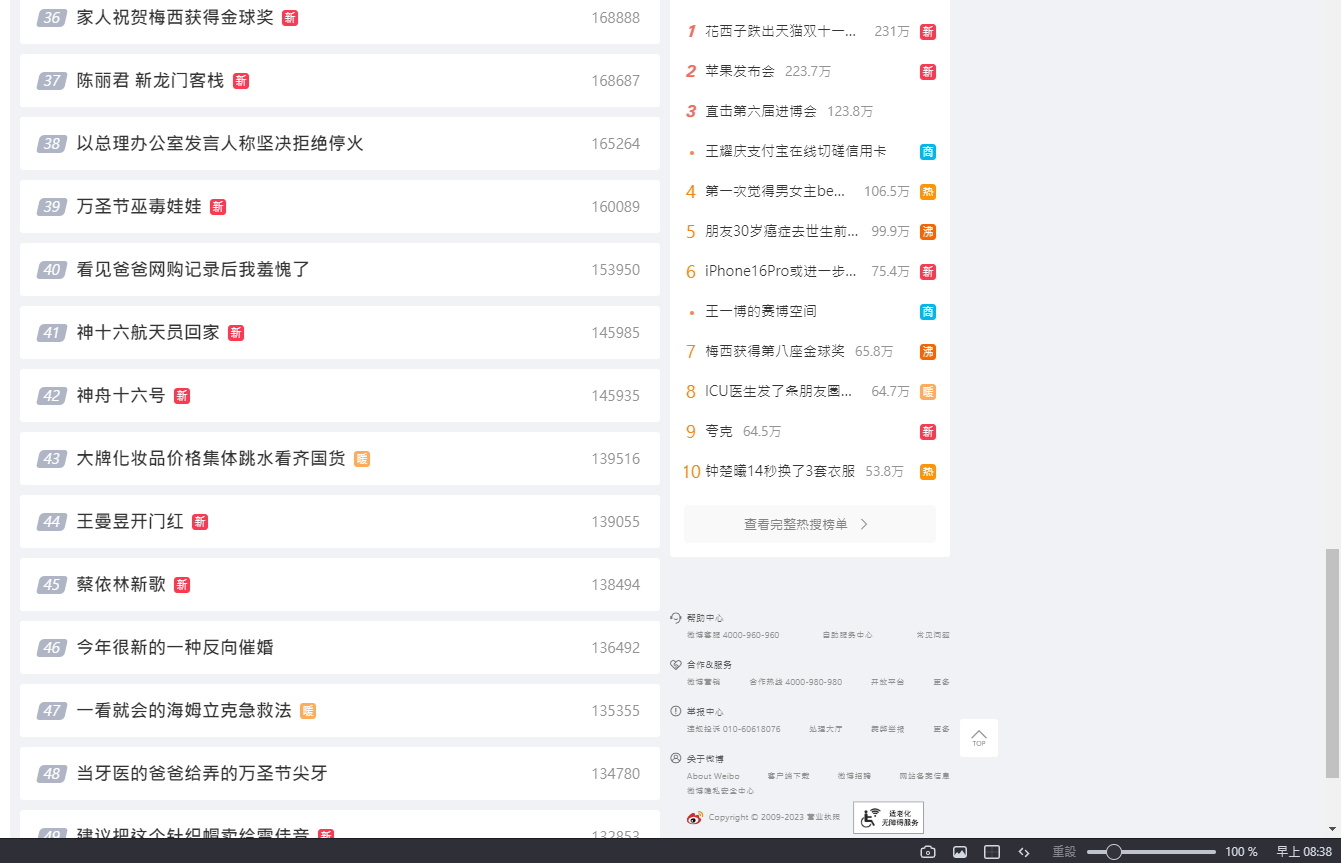1341x863 pixels.
Task: Click the rank number 40 badge
Action: [52, 270]
